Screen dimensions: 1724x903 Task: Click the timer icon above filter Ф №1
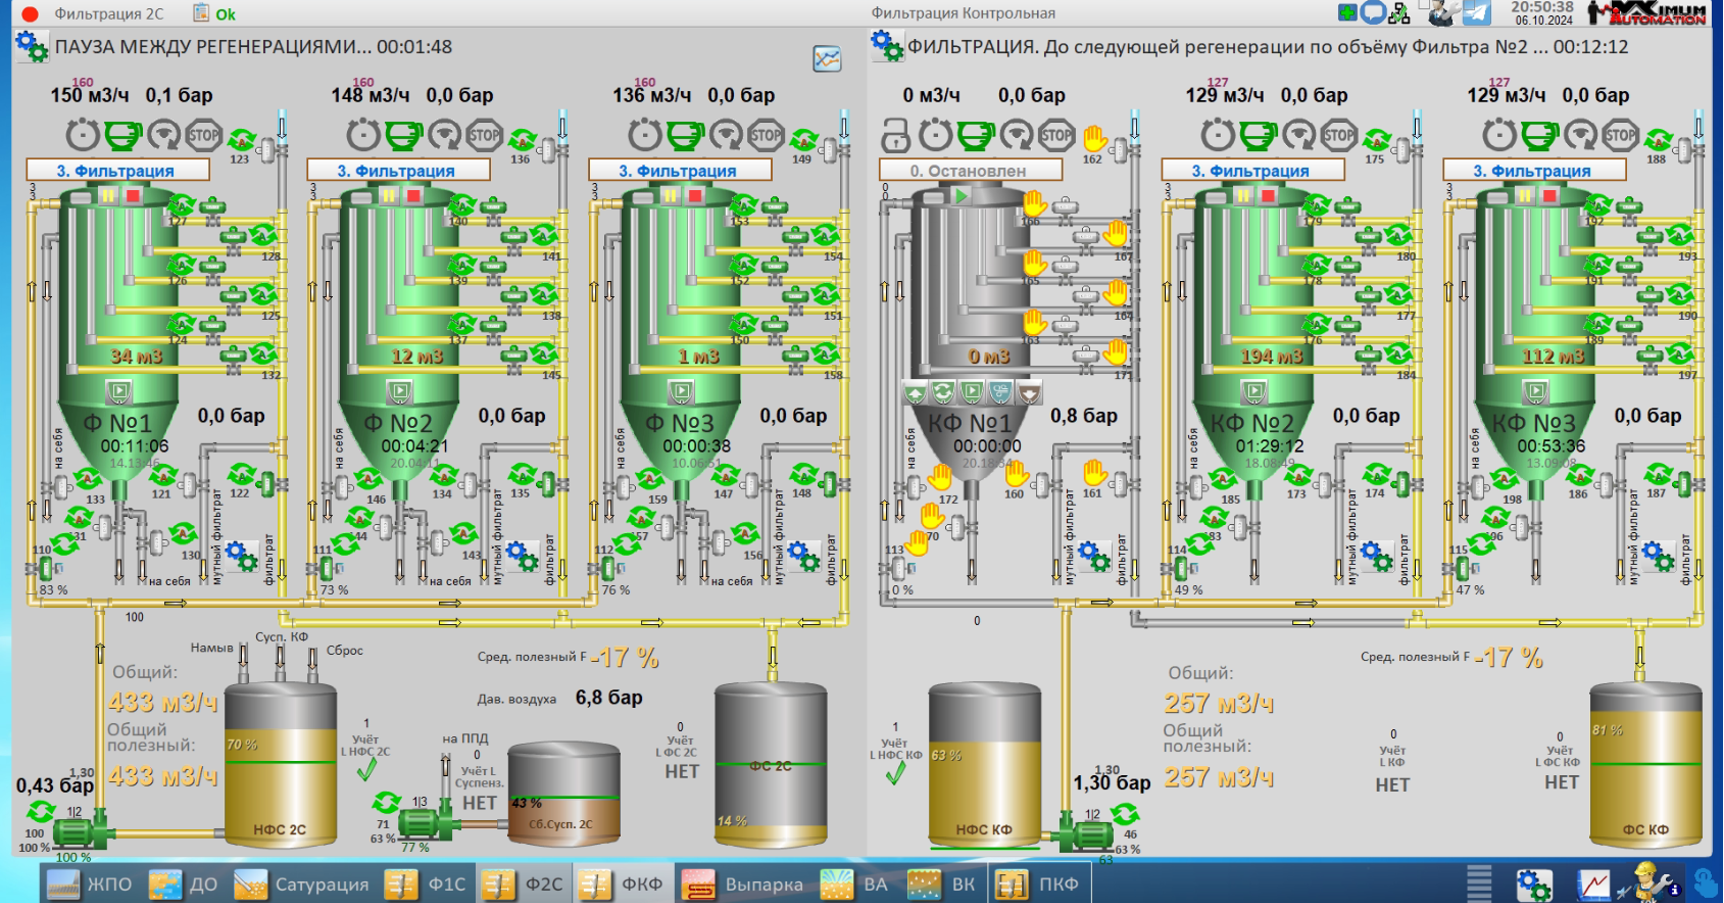point(82,134)
